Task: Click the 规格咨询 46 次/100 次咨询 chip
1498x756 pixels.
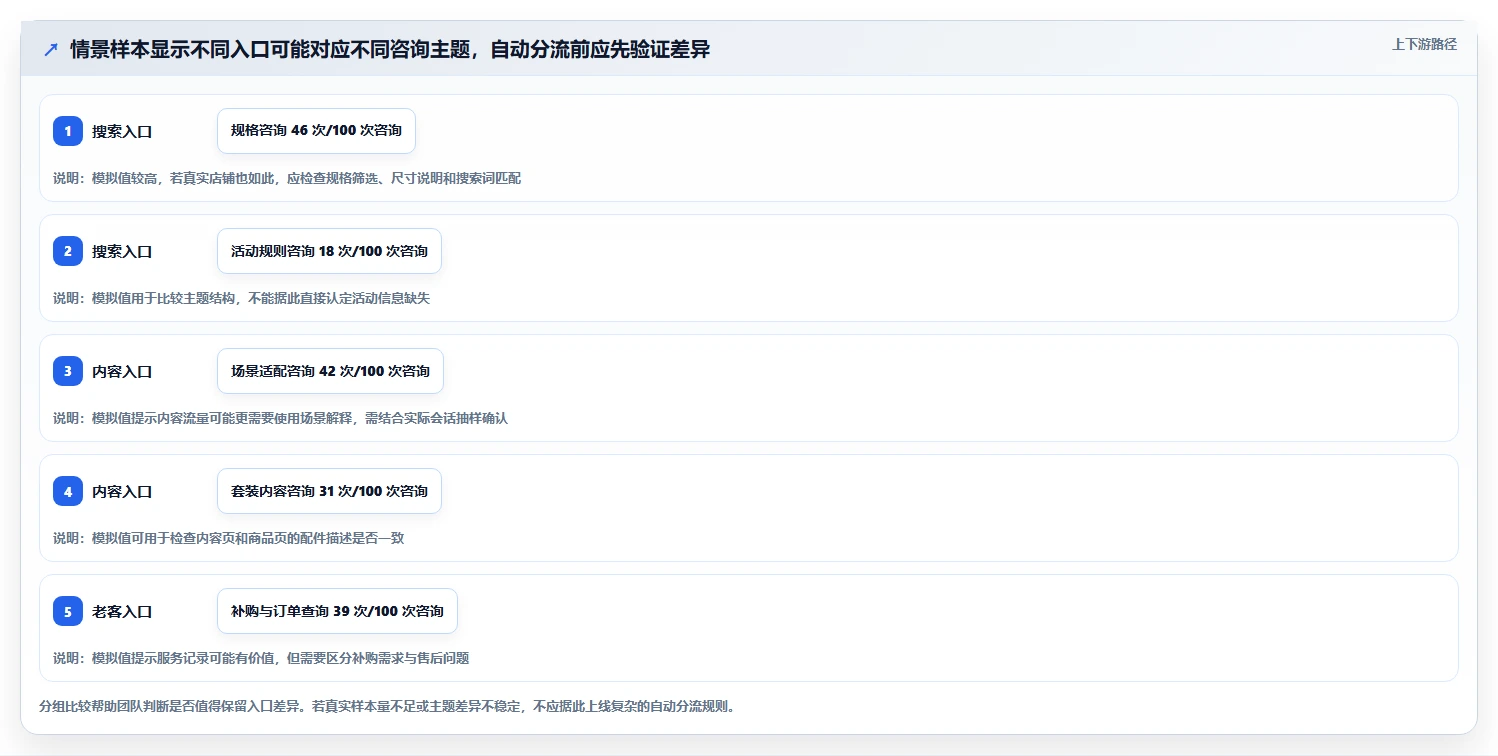Action: tap(316, 131)
